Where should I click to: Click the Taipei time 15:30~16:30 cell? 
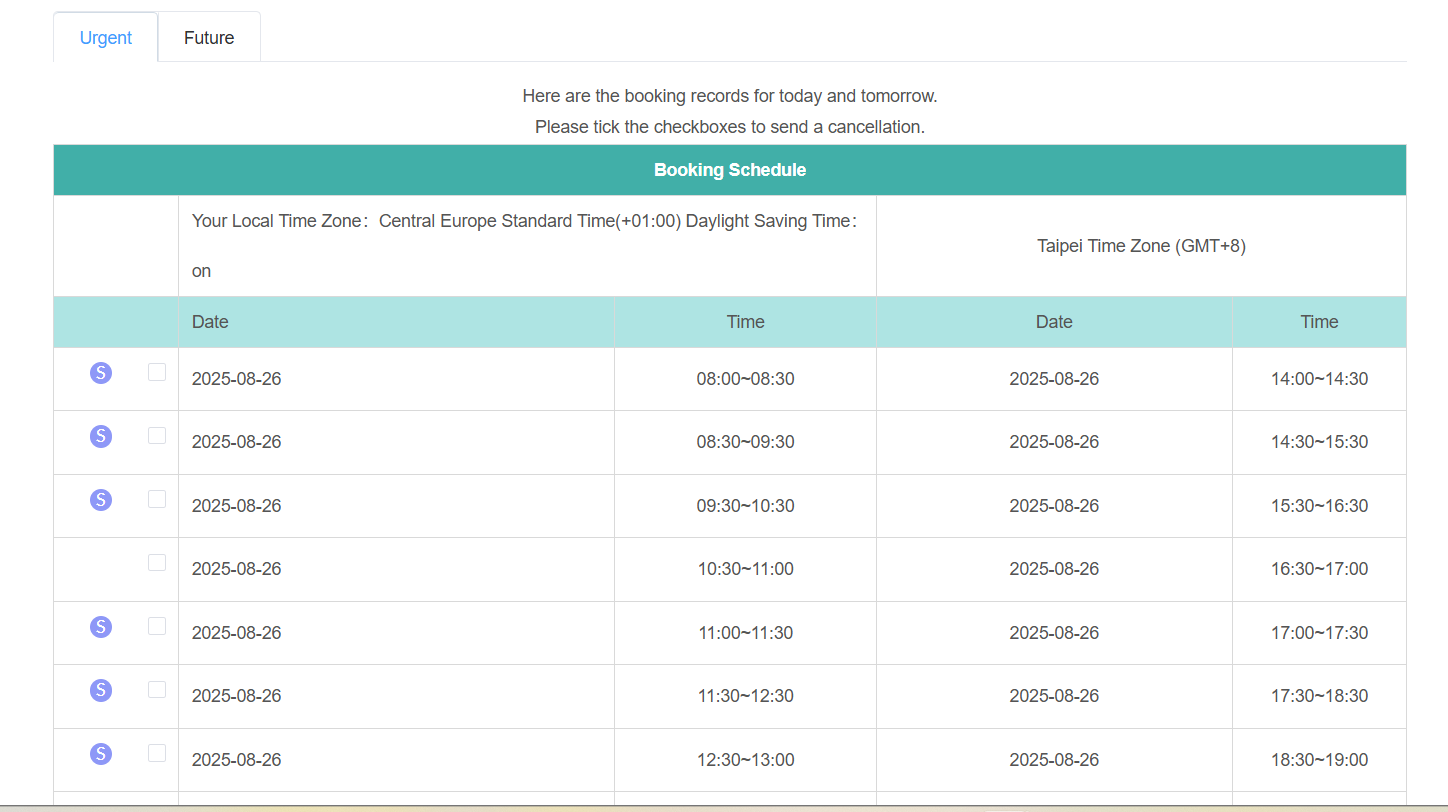1319,506
